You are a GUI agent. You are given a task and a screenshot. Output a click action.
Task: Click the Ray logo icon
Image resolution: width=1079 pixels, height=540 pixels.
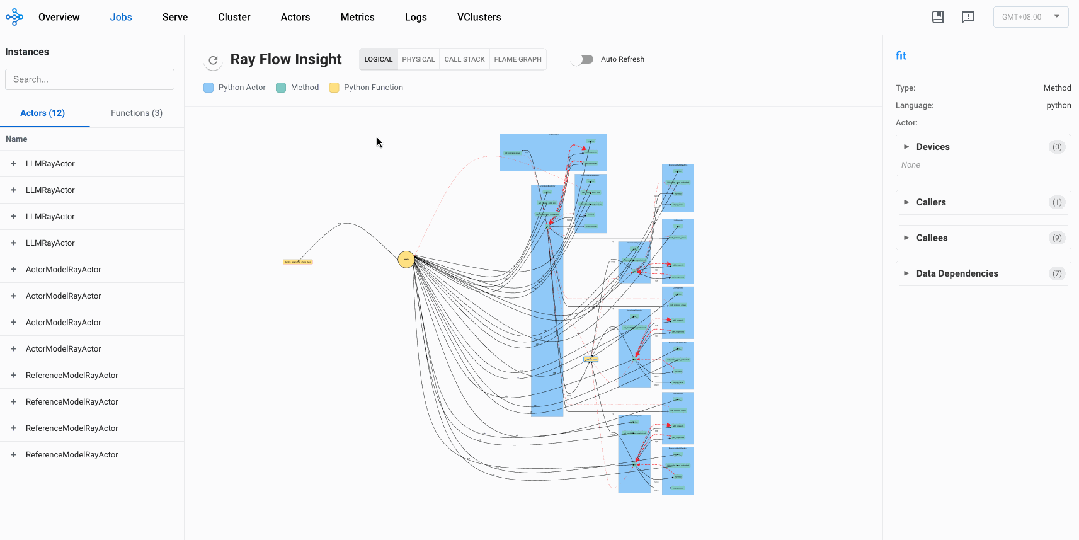click(x=14, y=17)
